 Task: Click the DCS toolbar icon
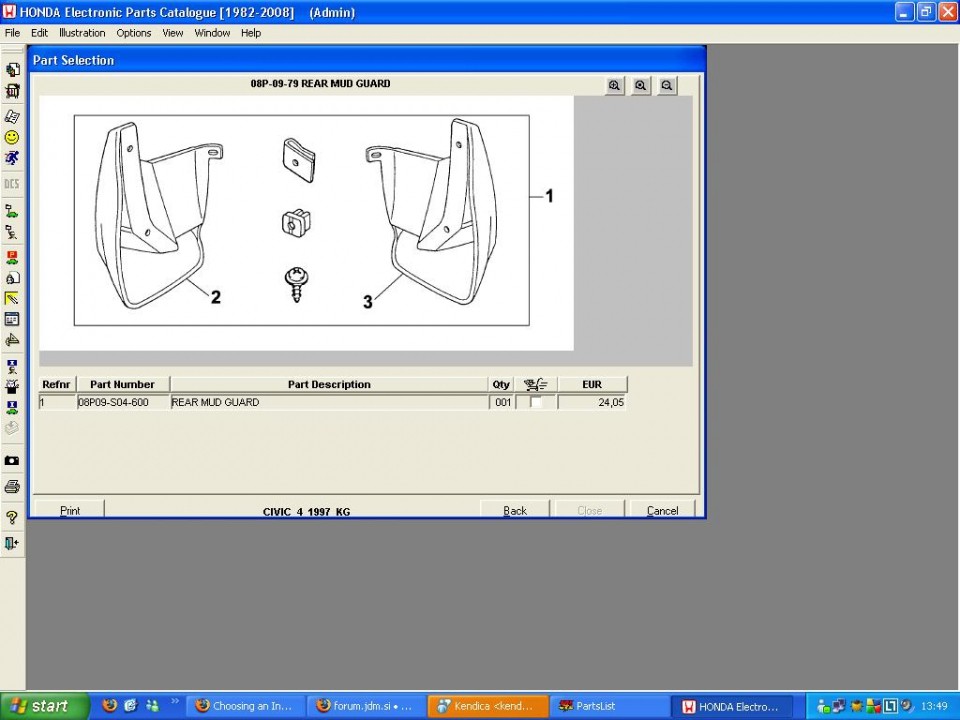[x=12, y=184]
